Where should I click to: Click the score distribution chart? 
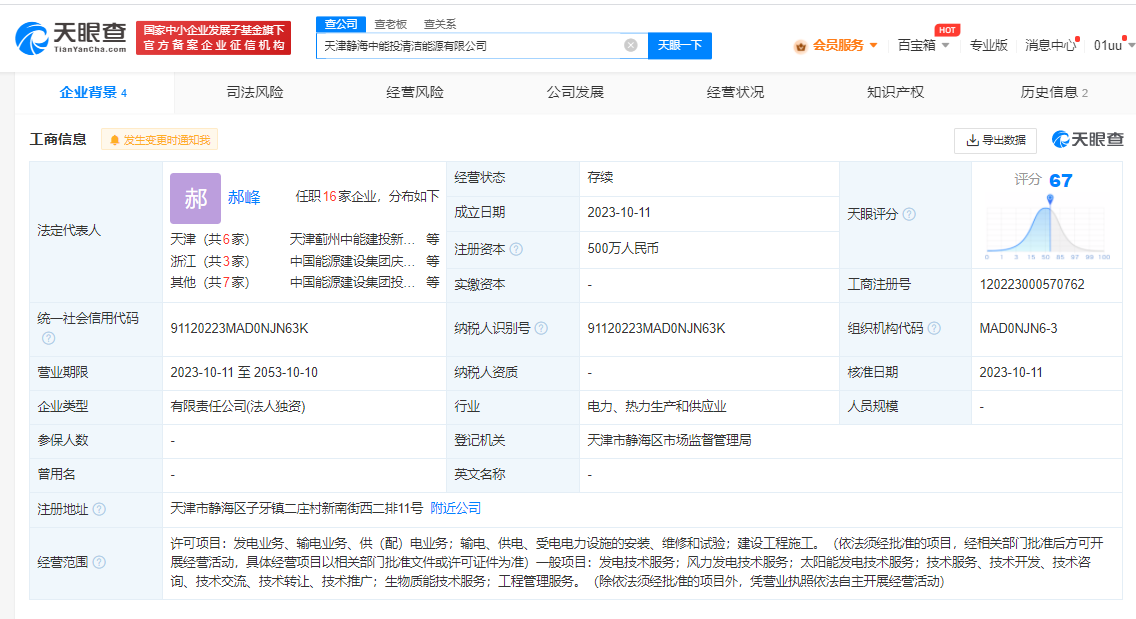coord(1048,230)
